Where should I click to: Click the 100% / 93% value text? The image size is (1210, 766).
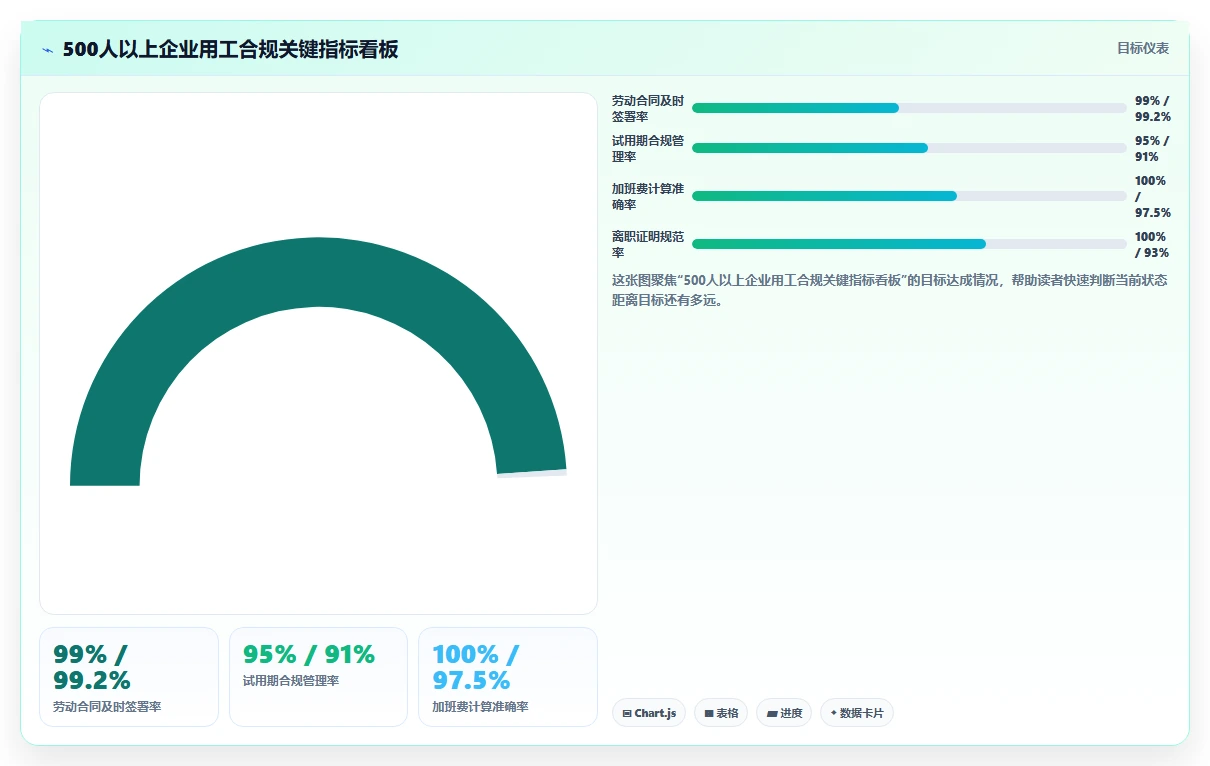tap(1152, 244)
